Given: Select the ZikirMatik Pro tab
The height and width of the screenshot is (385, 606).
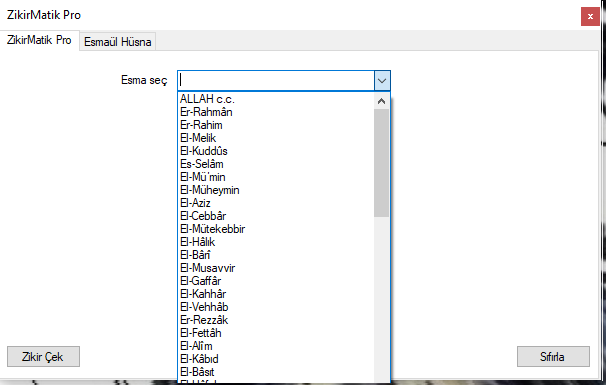Looking at the screenshot, I should [39, 40].
